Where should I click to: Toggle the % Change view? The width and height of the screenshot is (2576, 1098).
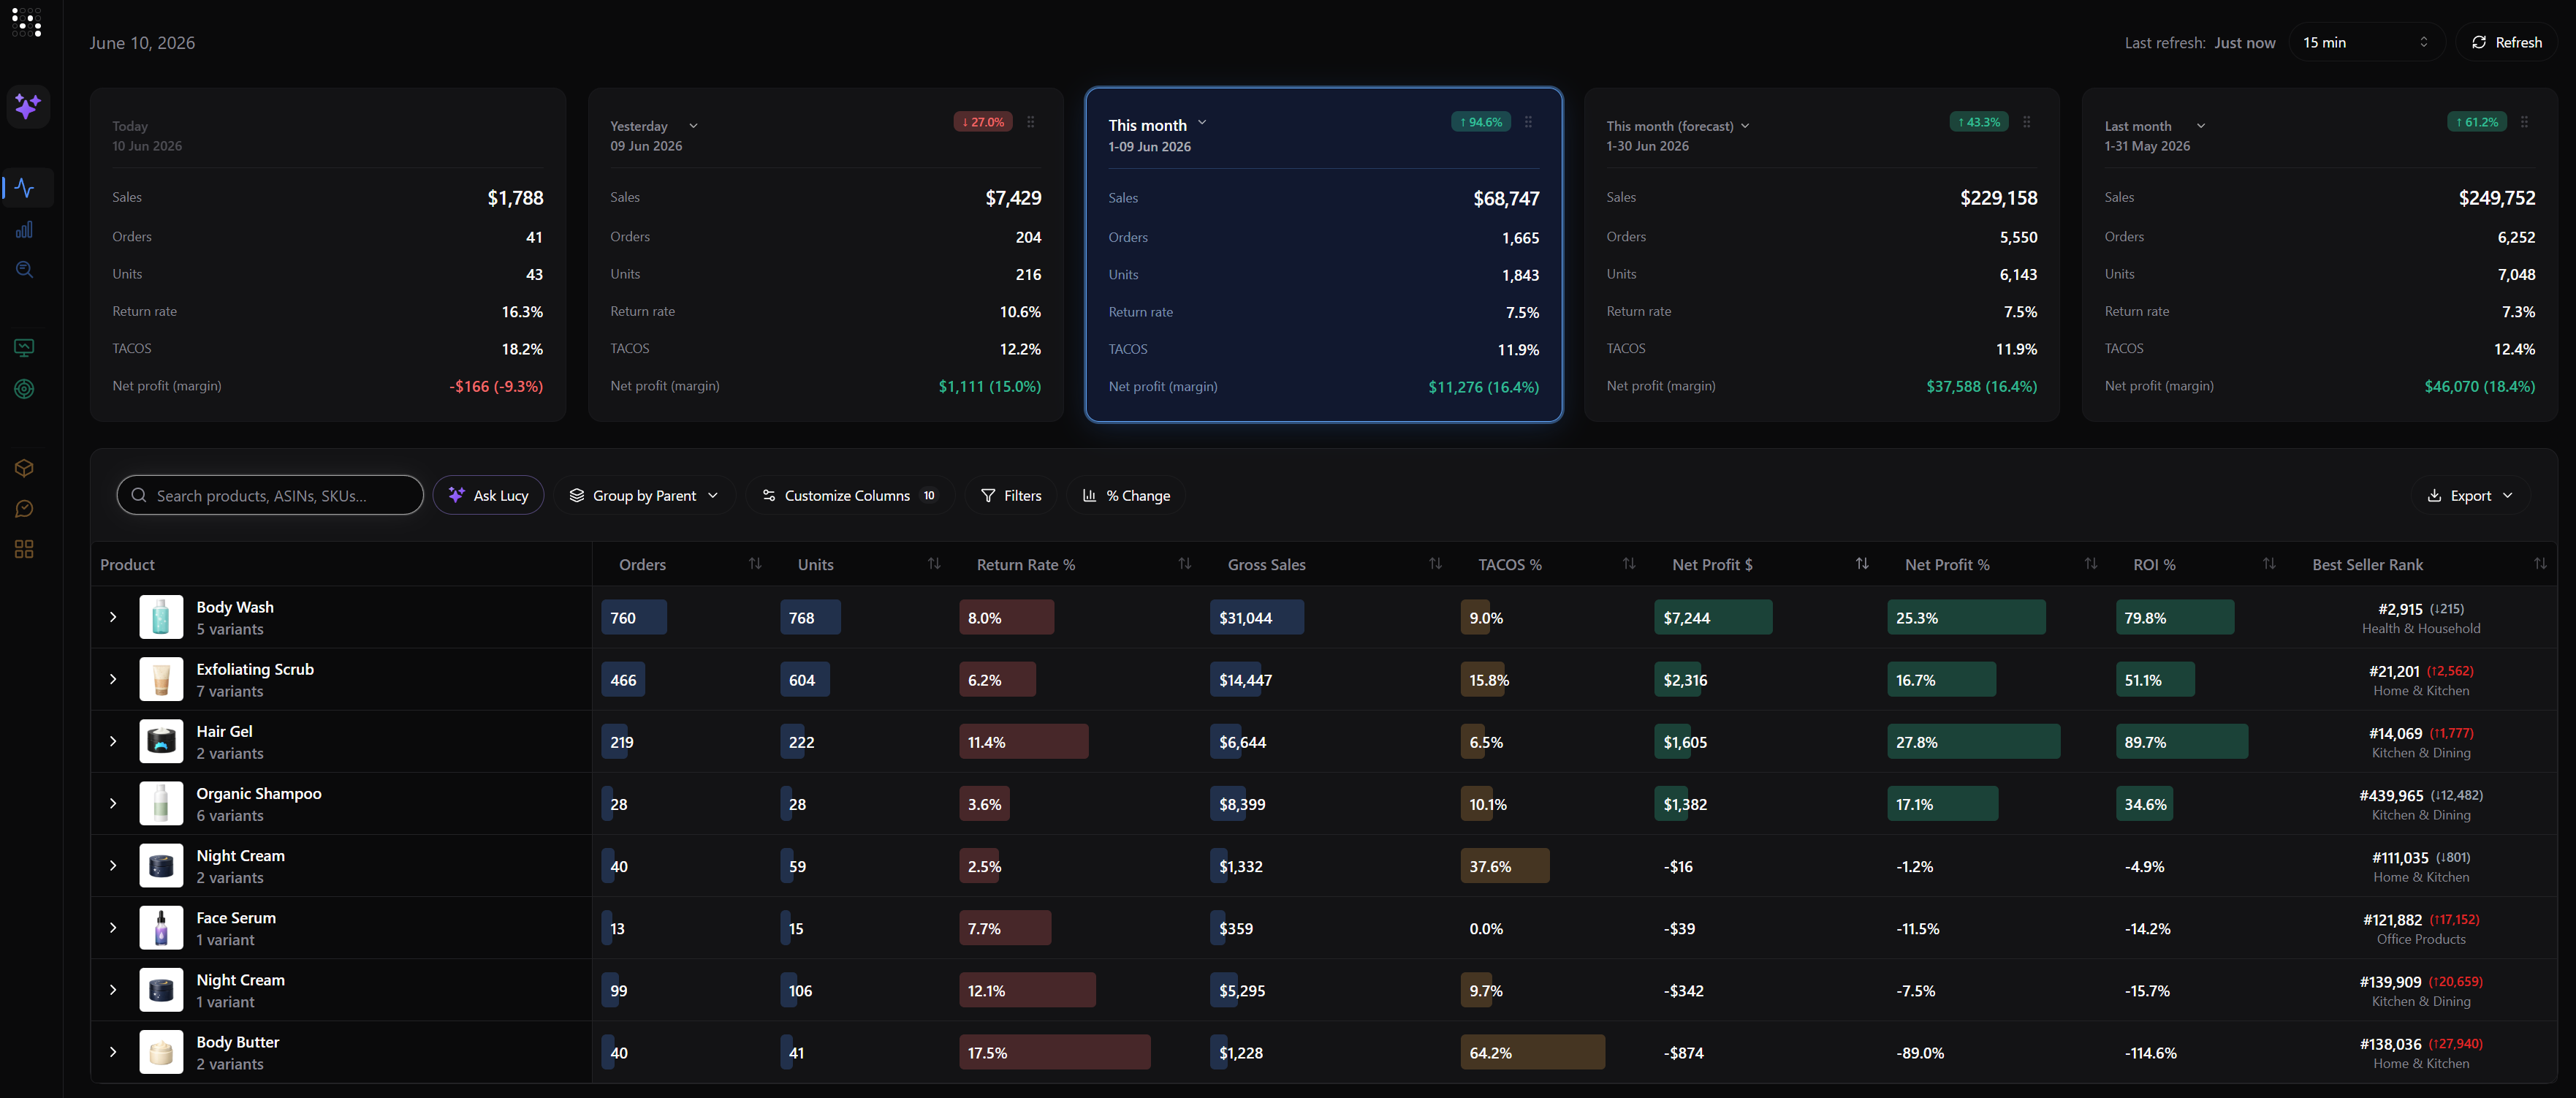1127,495
